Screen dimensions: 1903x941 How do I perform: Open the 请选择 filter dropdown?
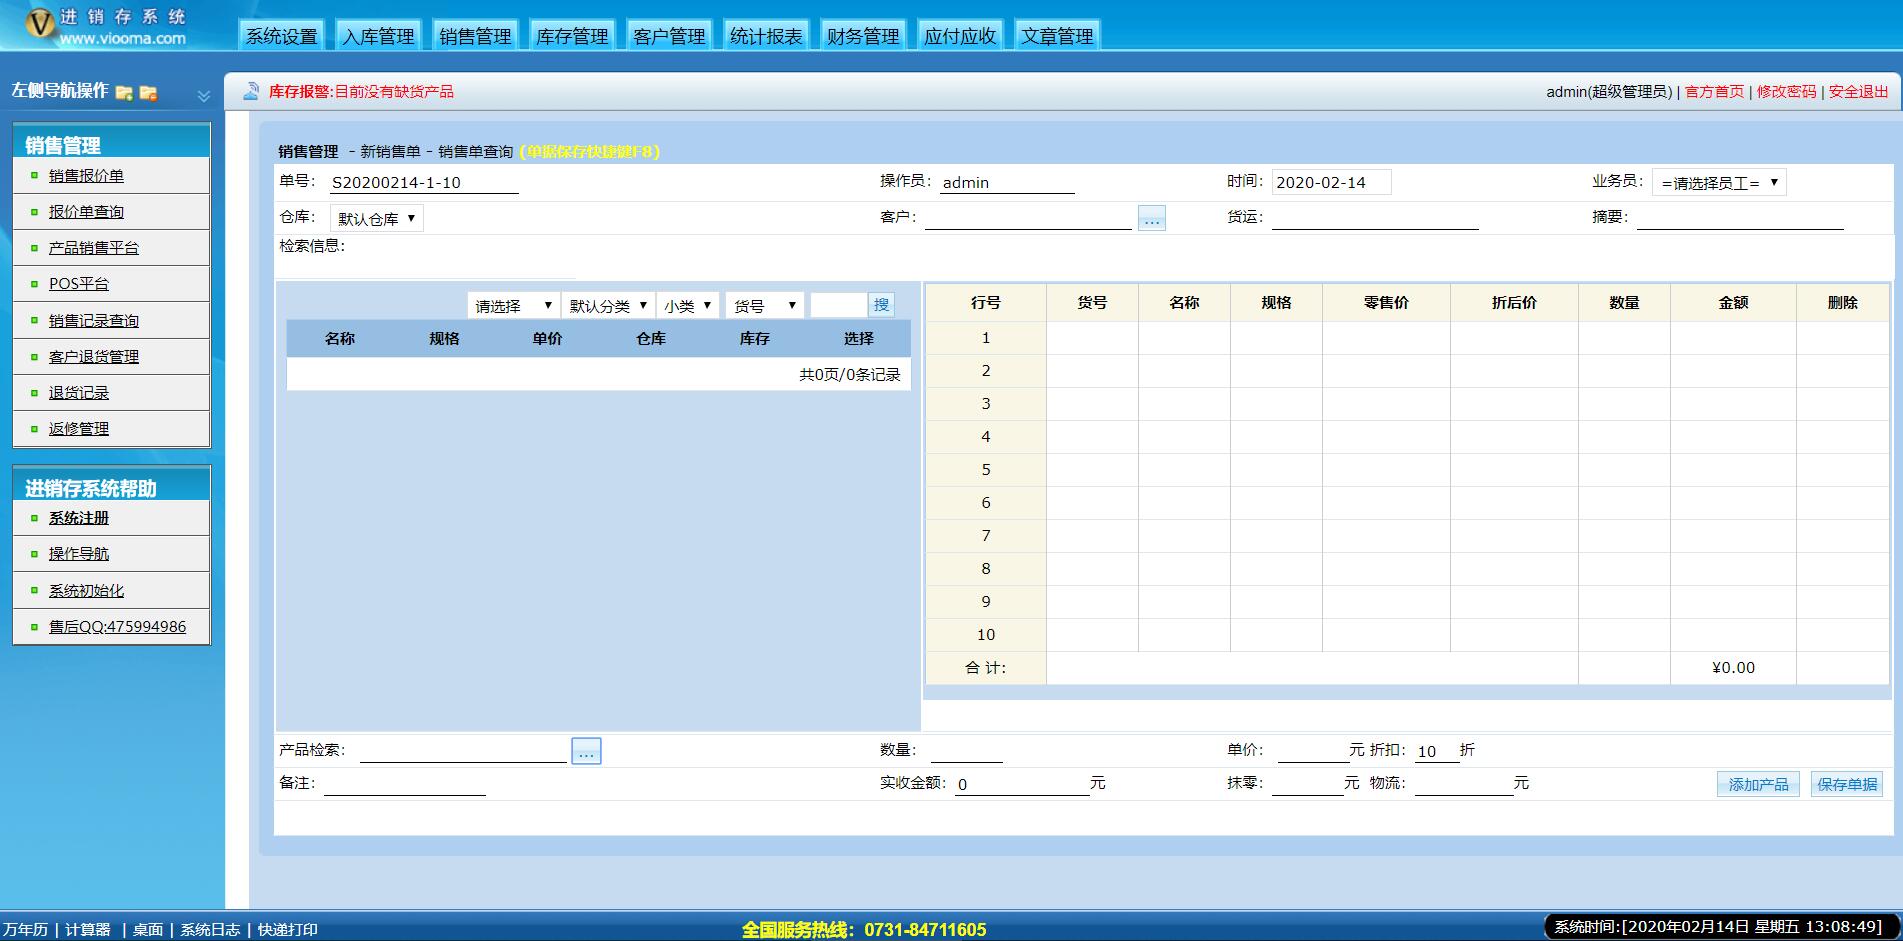coord(513,306)
